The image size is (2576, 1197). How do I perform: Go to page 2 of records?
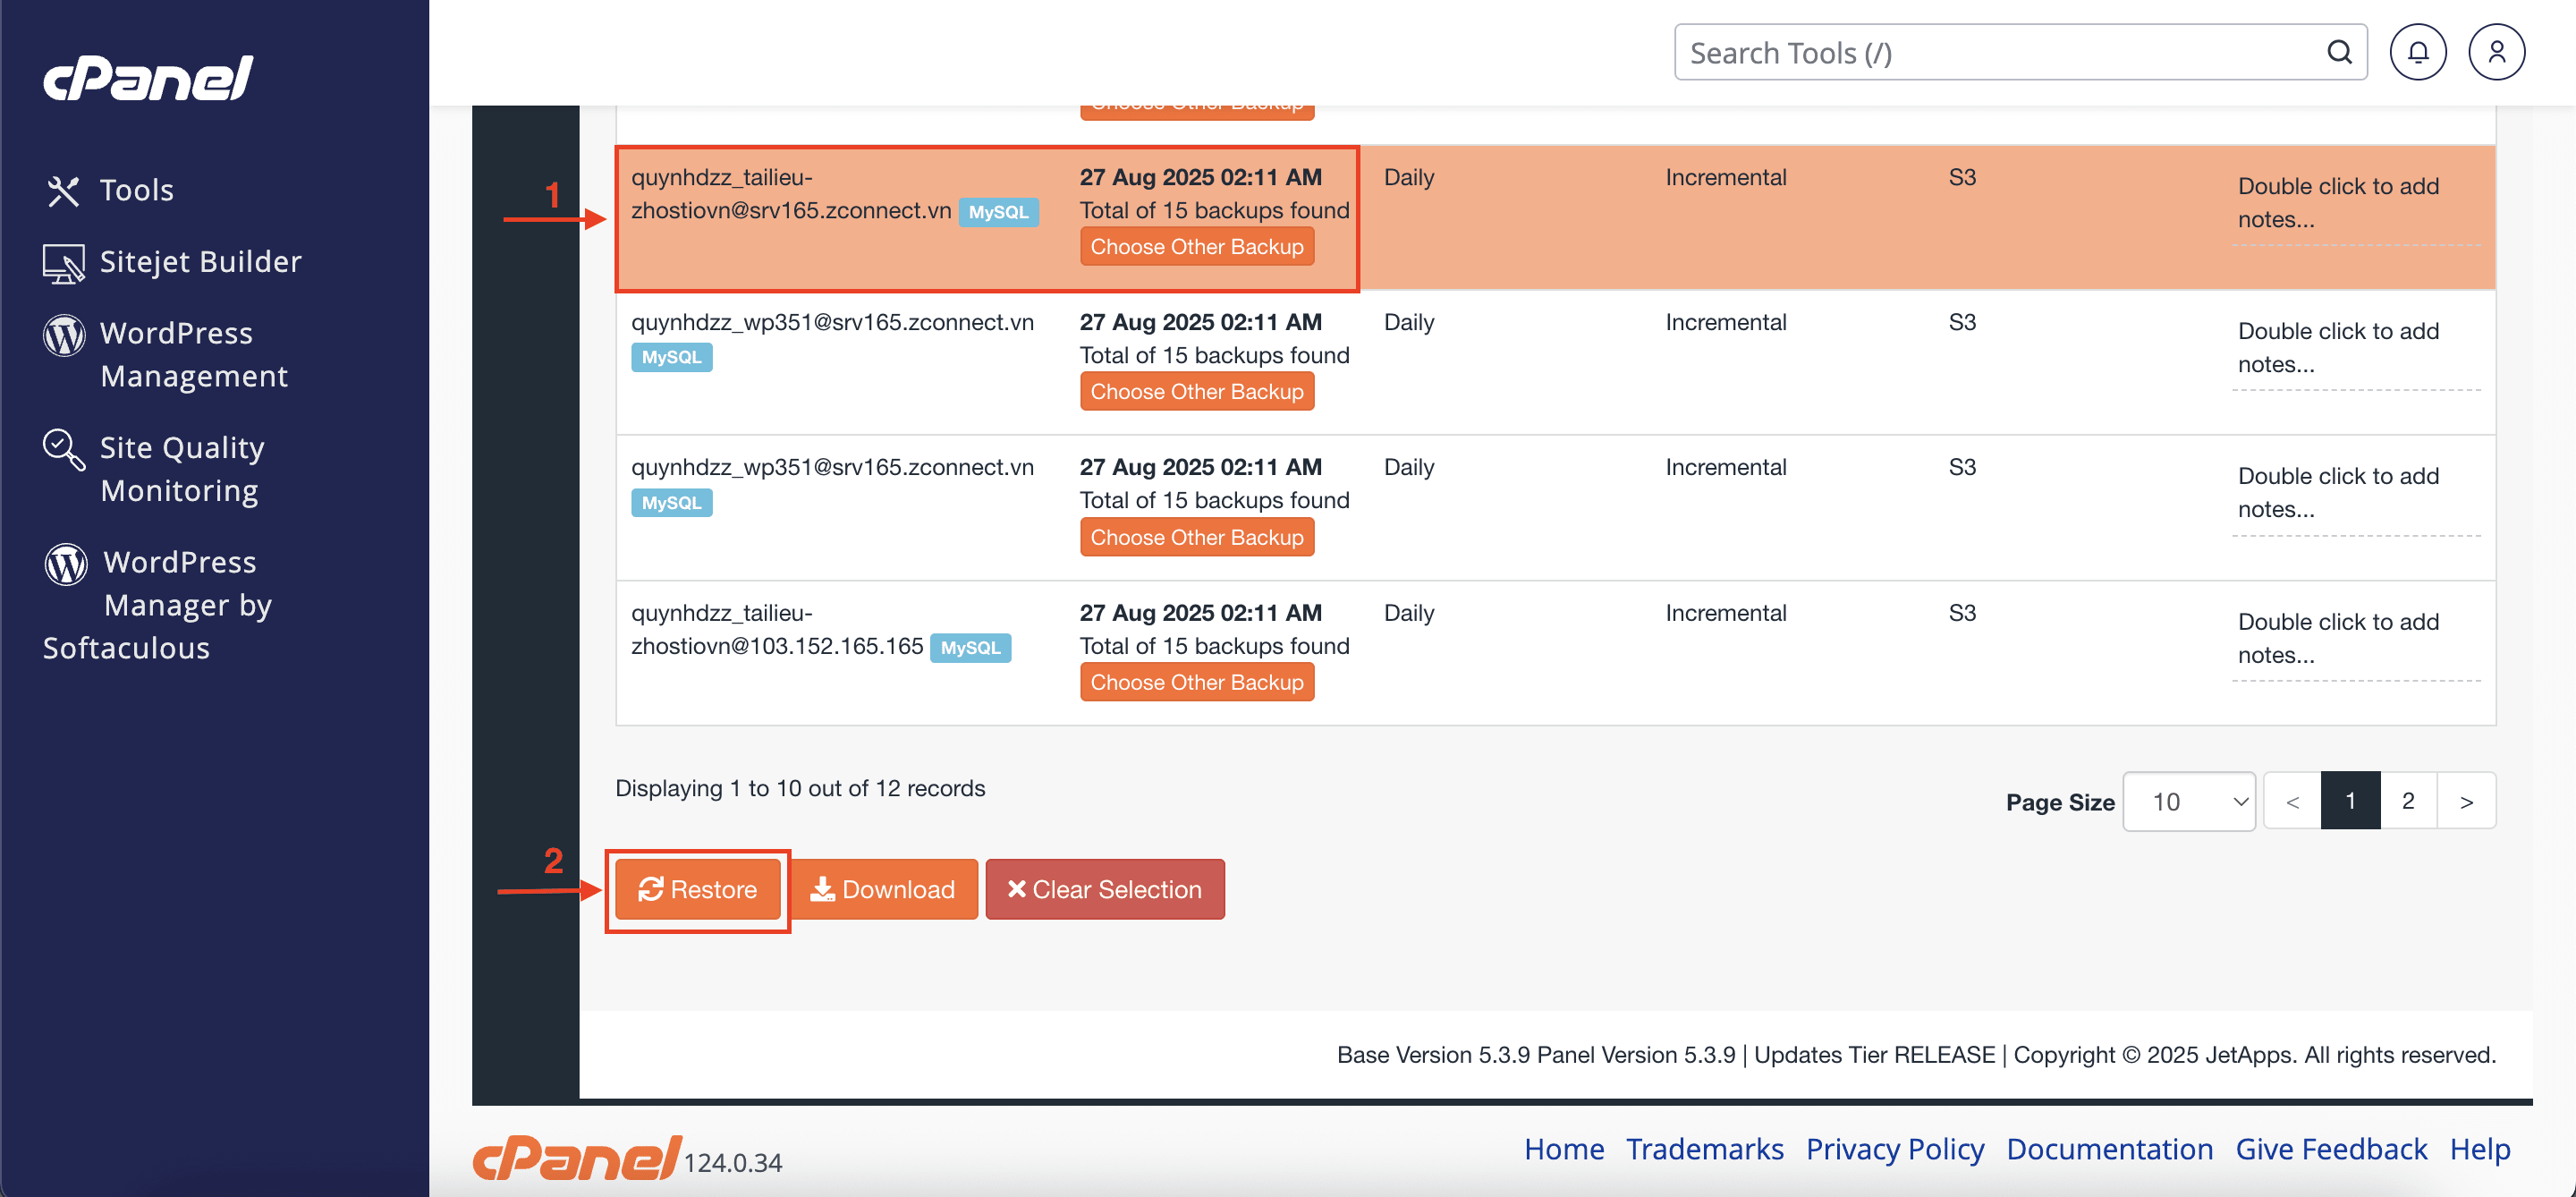(x=2408, y=801)
